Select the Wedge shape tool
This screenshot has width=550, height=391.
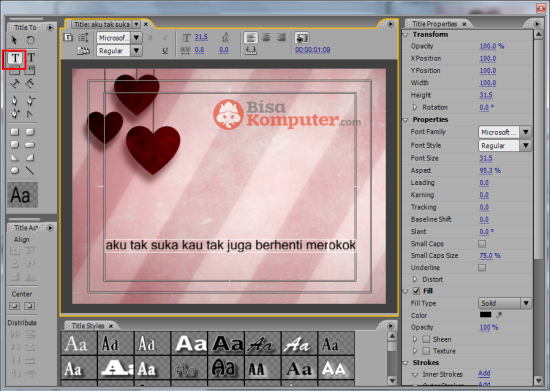tap(14, 158)
